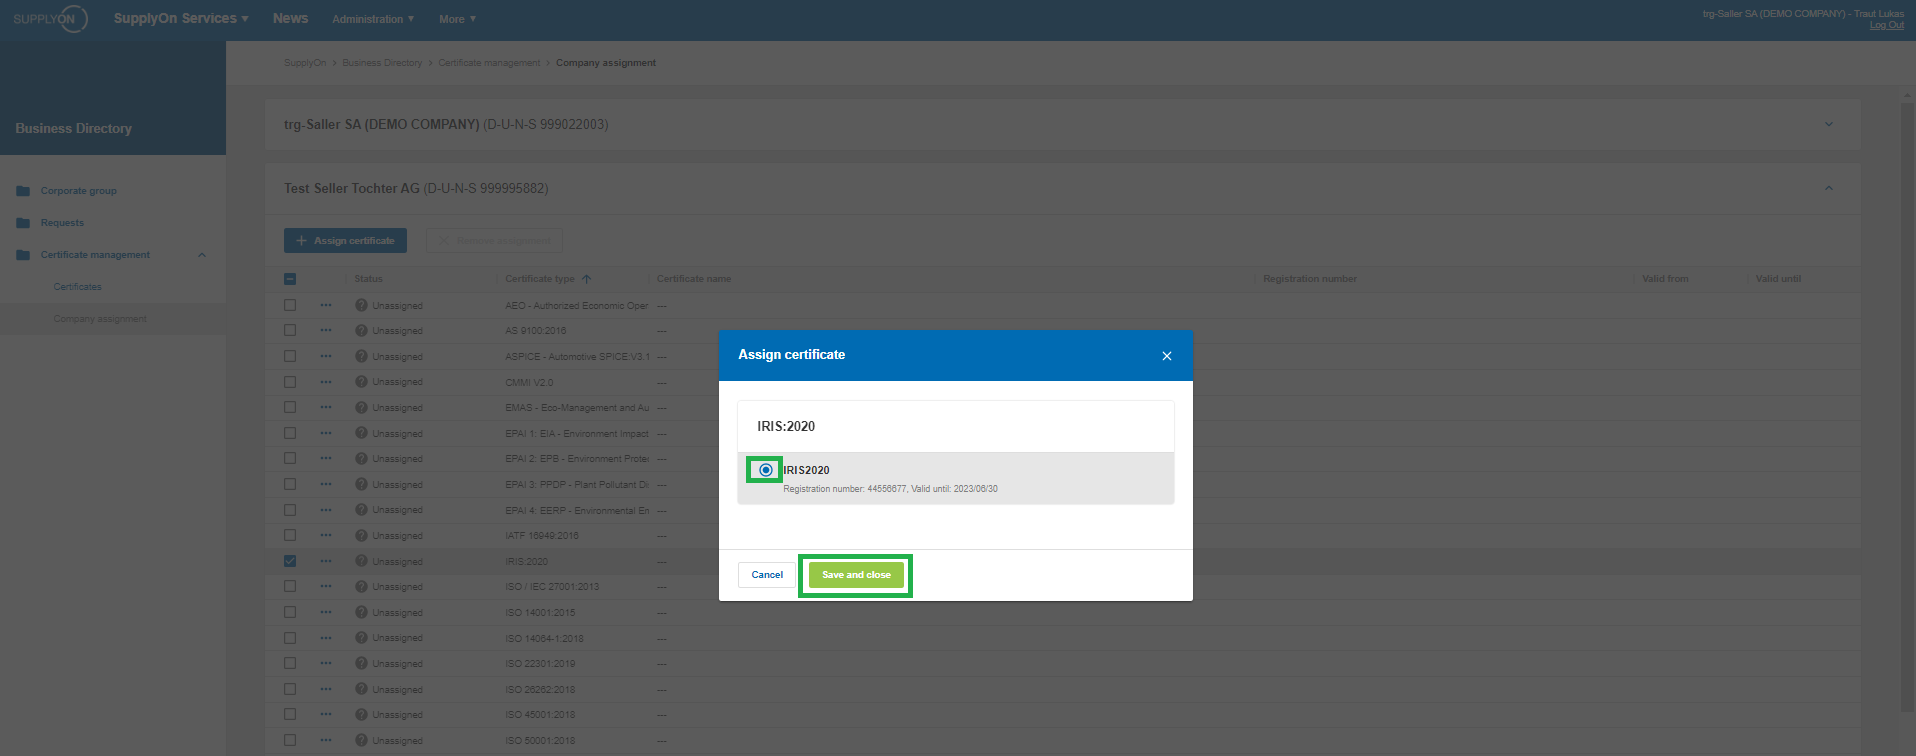Click the ISO 50001:2018 certificate type cell

coord(540,741)
